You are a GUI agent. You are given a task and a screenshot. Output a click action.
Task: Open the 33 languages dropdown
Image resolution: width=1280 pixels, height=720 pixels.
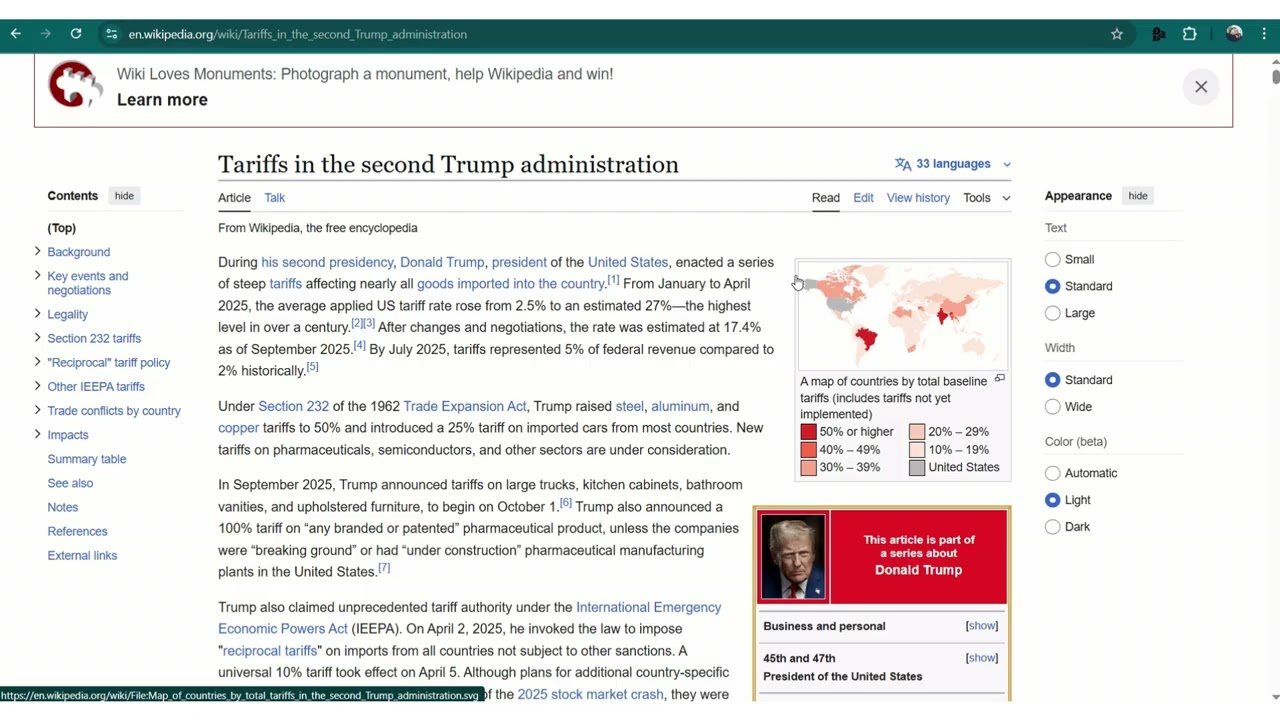pyautogui.click(x=953, y=164)
